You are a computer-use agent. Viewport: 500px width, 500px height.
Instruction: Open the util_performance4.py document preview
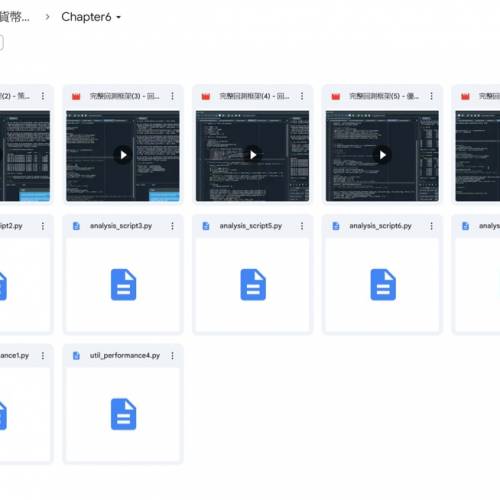coord(123,414)
